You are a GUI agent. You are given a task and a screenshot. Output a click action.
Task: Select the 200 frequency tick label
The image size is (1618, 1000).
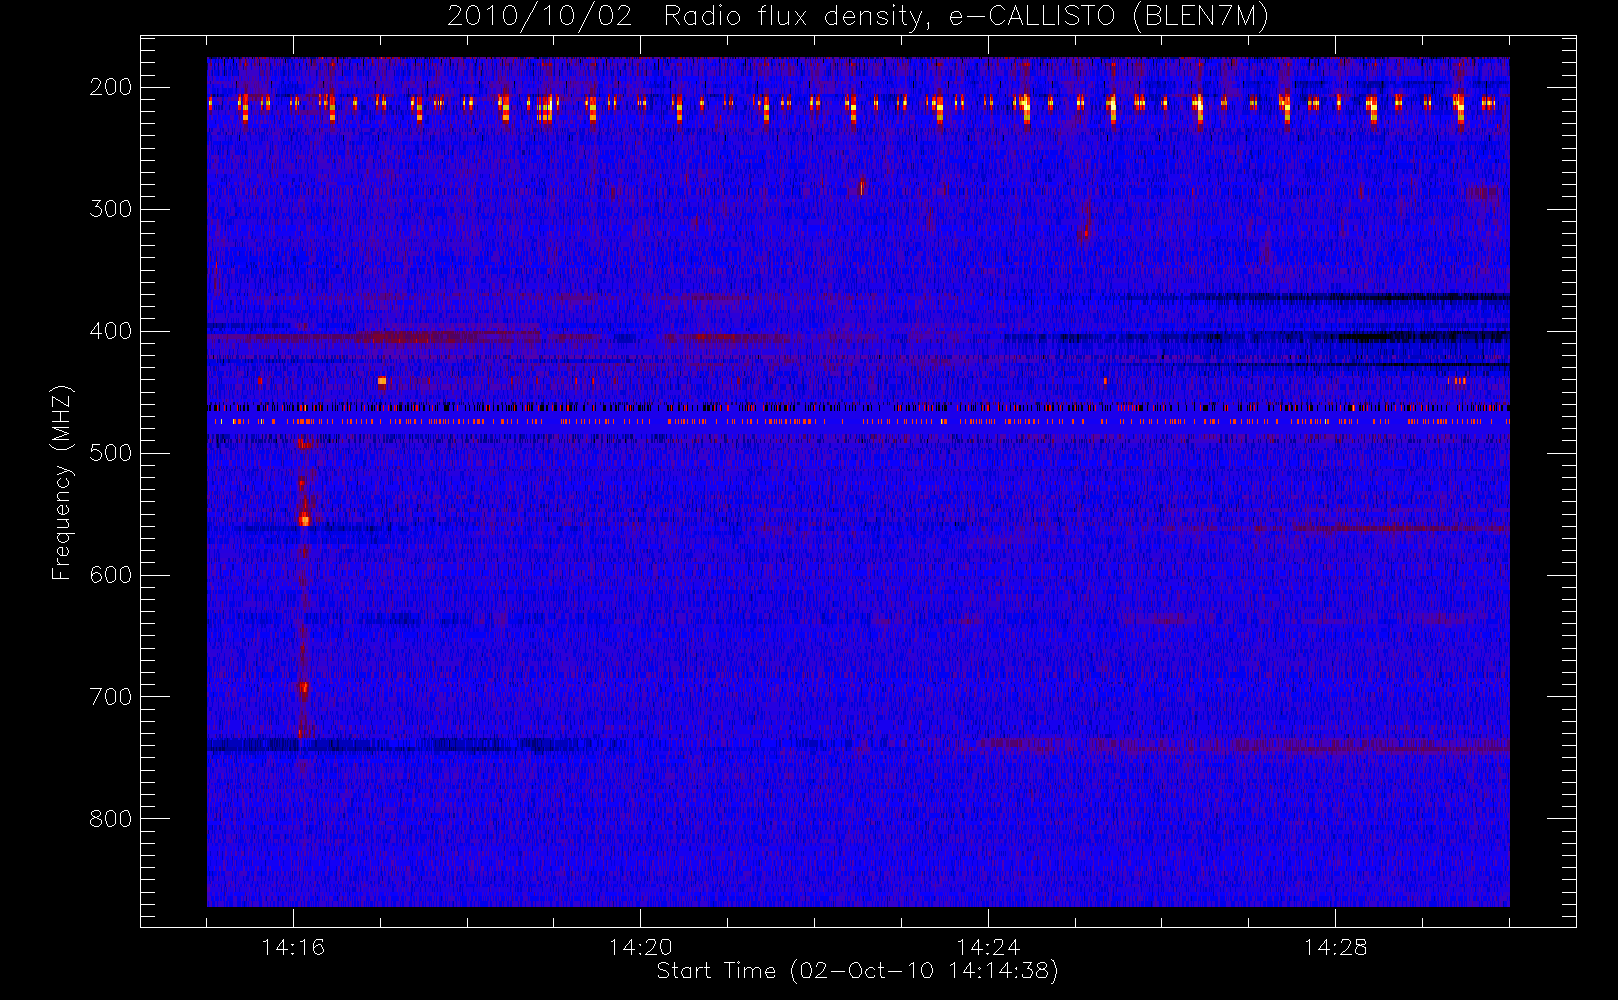pyautogui.click(x=111, y=87)
